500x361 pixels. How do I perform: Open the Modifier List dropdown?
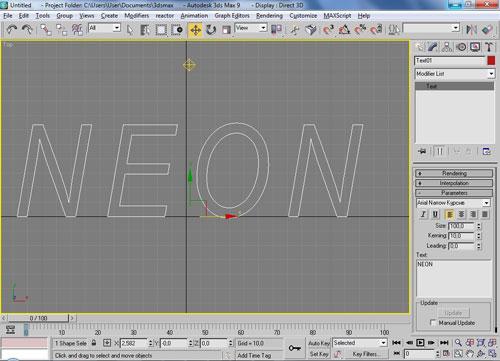455,74
